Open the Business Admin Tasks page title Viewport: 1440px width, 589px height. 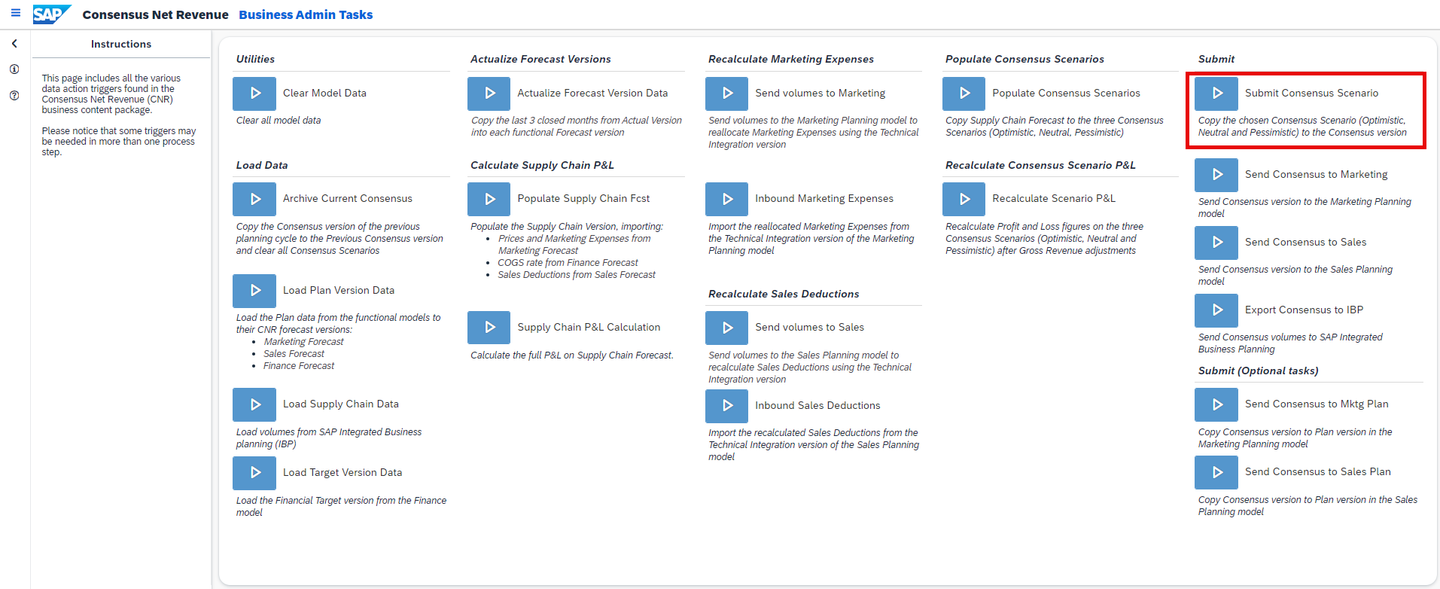point(306,15)
